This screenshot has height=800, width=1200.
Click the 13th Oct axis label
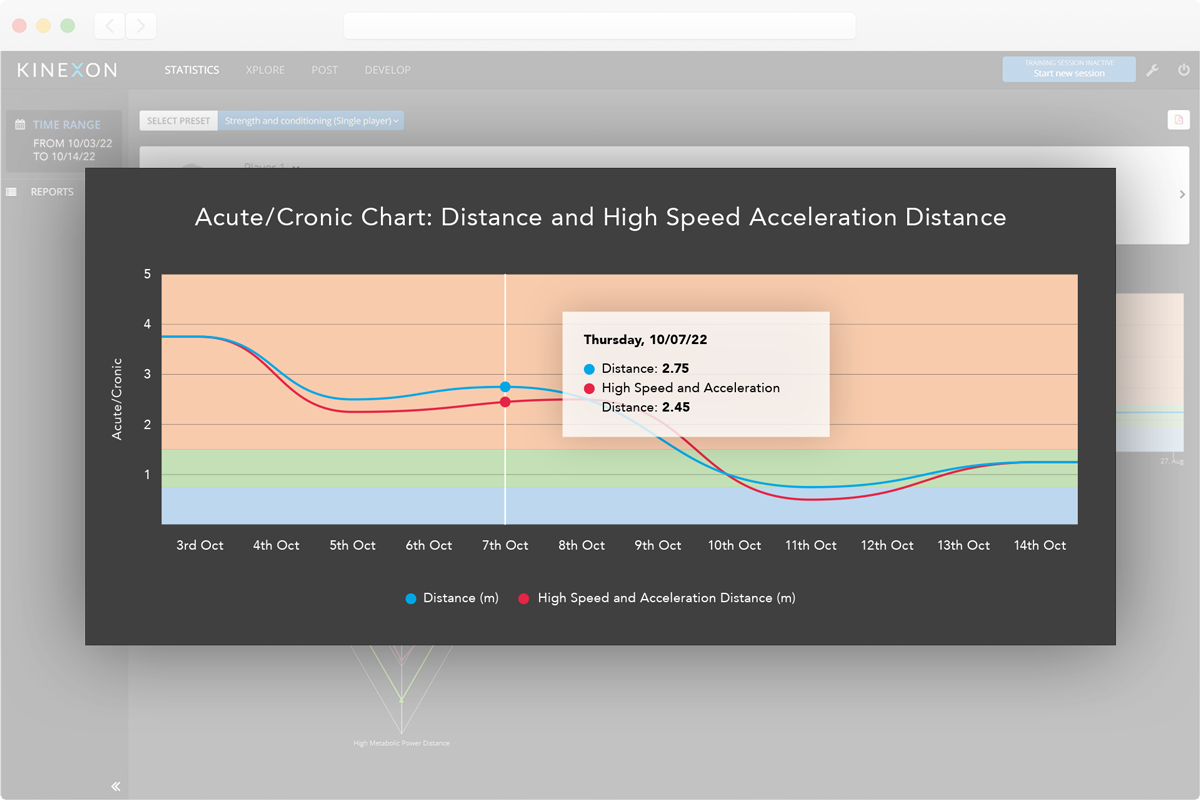point(964,545)
